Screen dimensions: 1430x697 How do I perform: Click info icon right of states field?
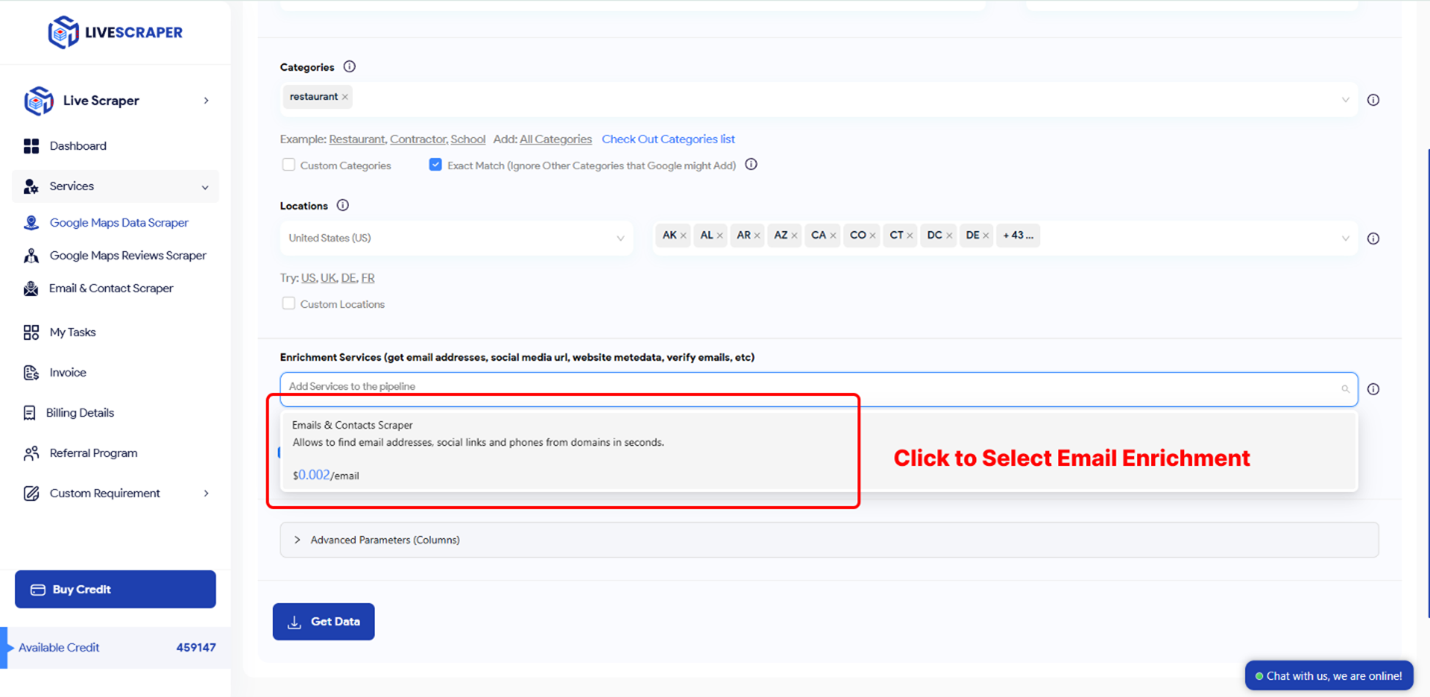(x=1373, y=238)
